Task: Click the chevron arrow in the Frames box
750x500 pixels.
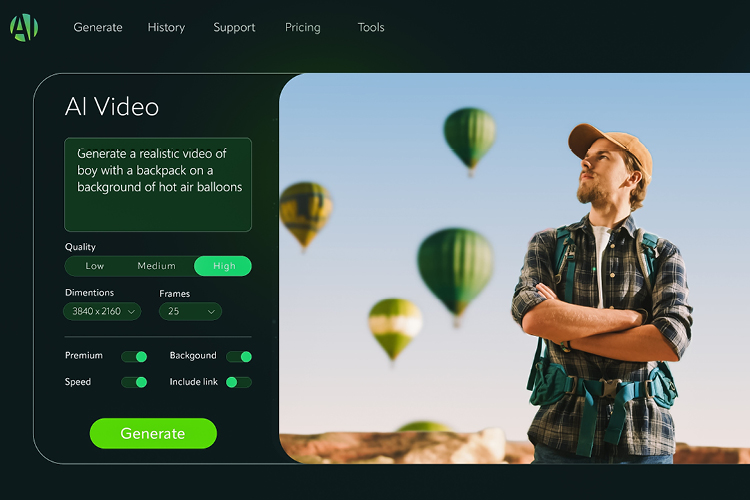Action: click(211, 312)
